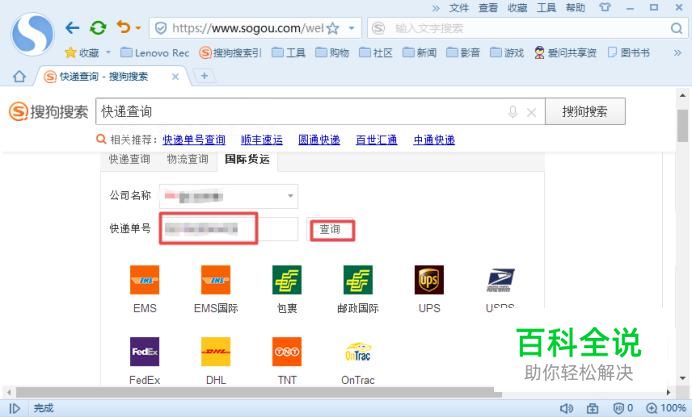This screenshot has height=417, width=692.
Task: Show more bookmarks with chevron
Action: tap(677, 53)
